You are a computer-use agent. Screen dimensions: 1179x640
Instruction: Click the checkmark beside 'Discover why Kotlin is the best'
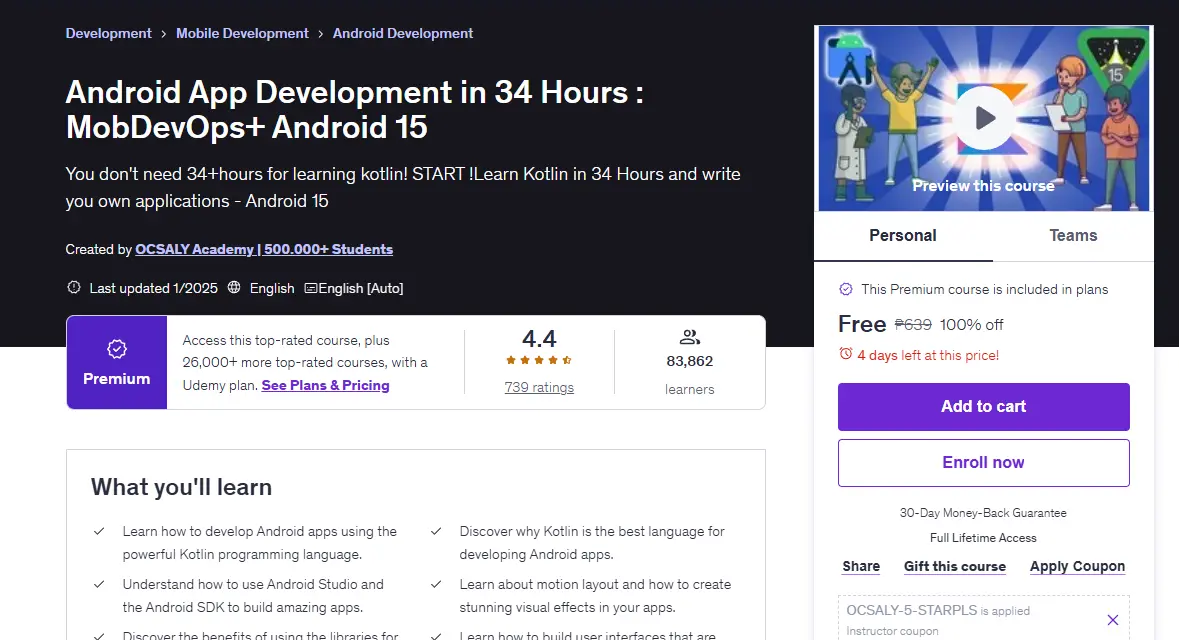(435, 531)
